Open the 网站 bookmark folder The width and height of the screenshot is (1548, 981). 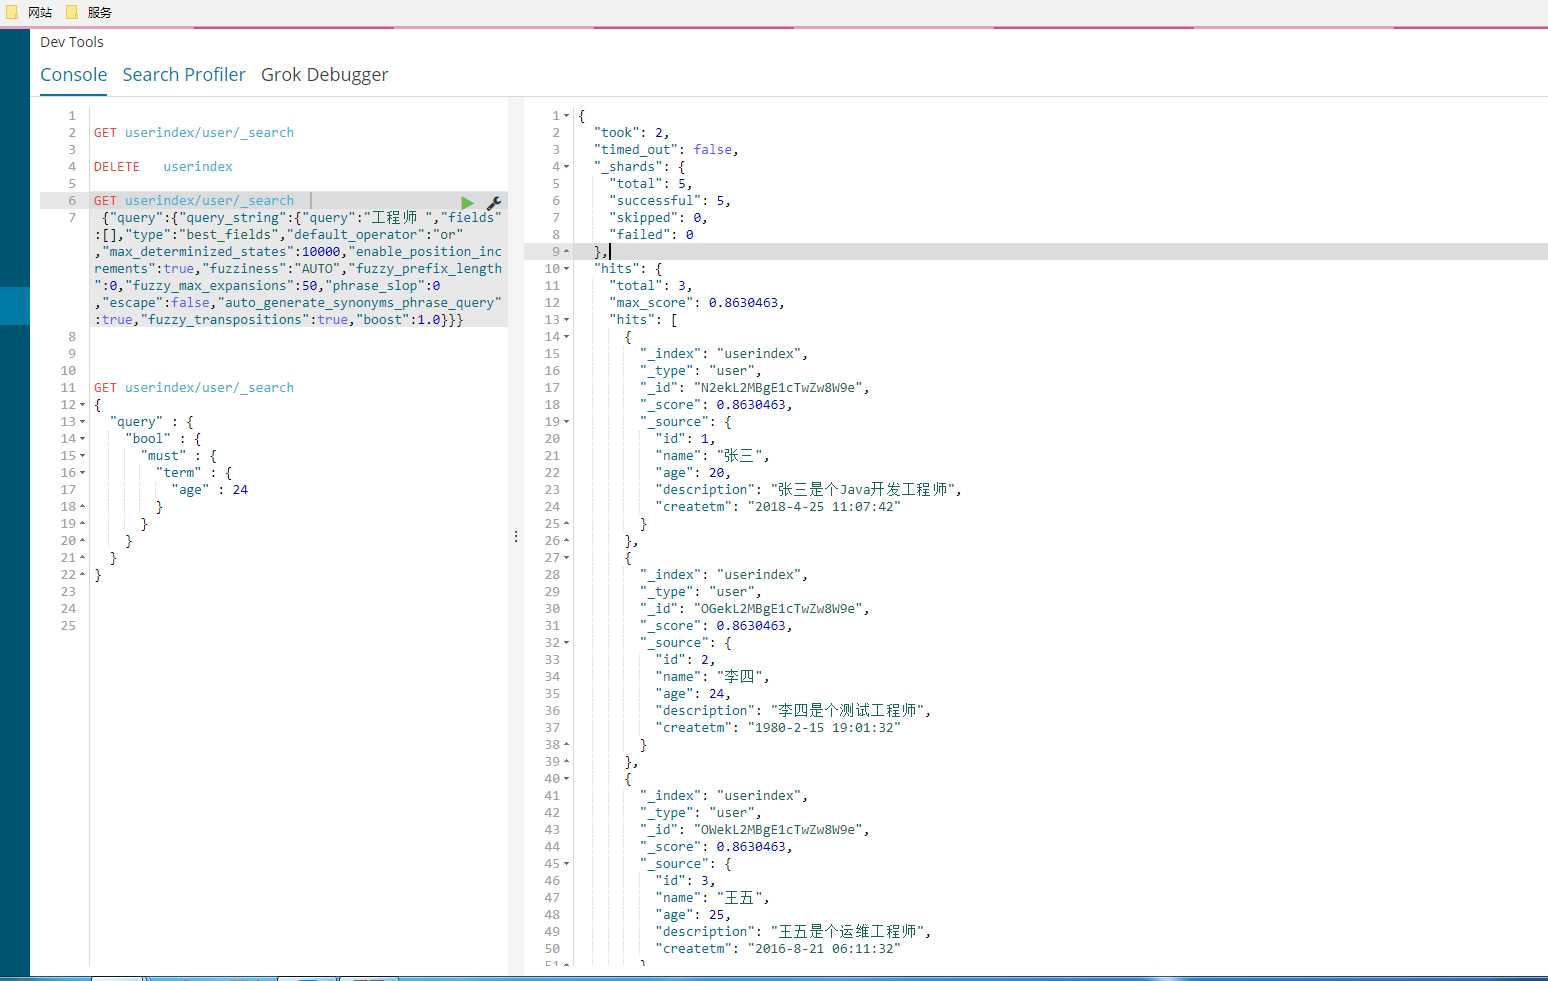29,12
